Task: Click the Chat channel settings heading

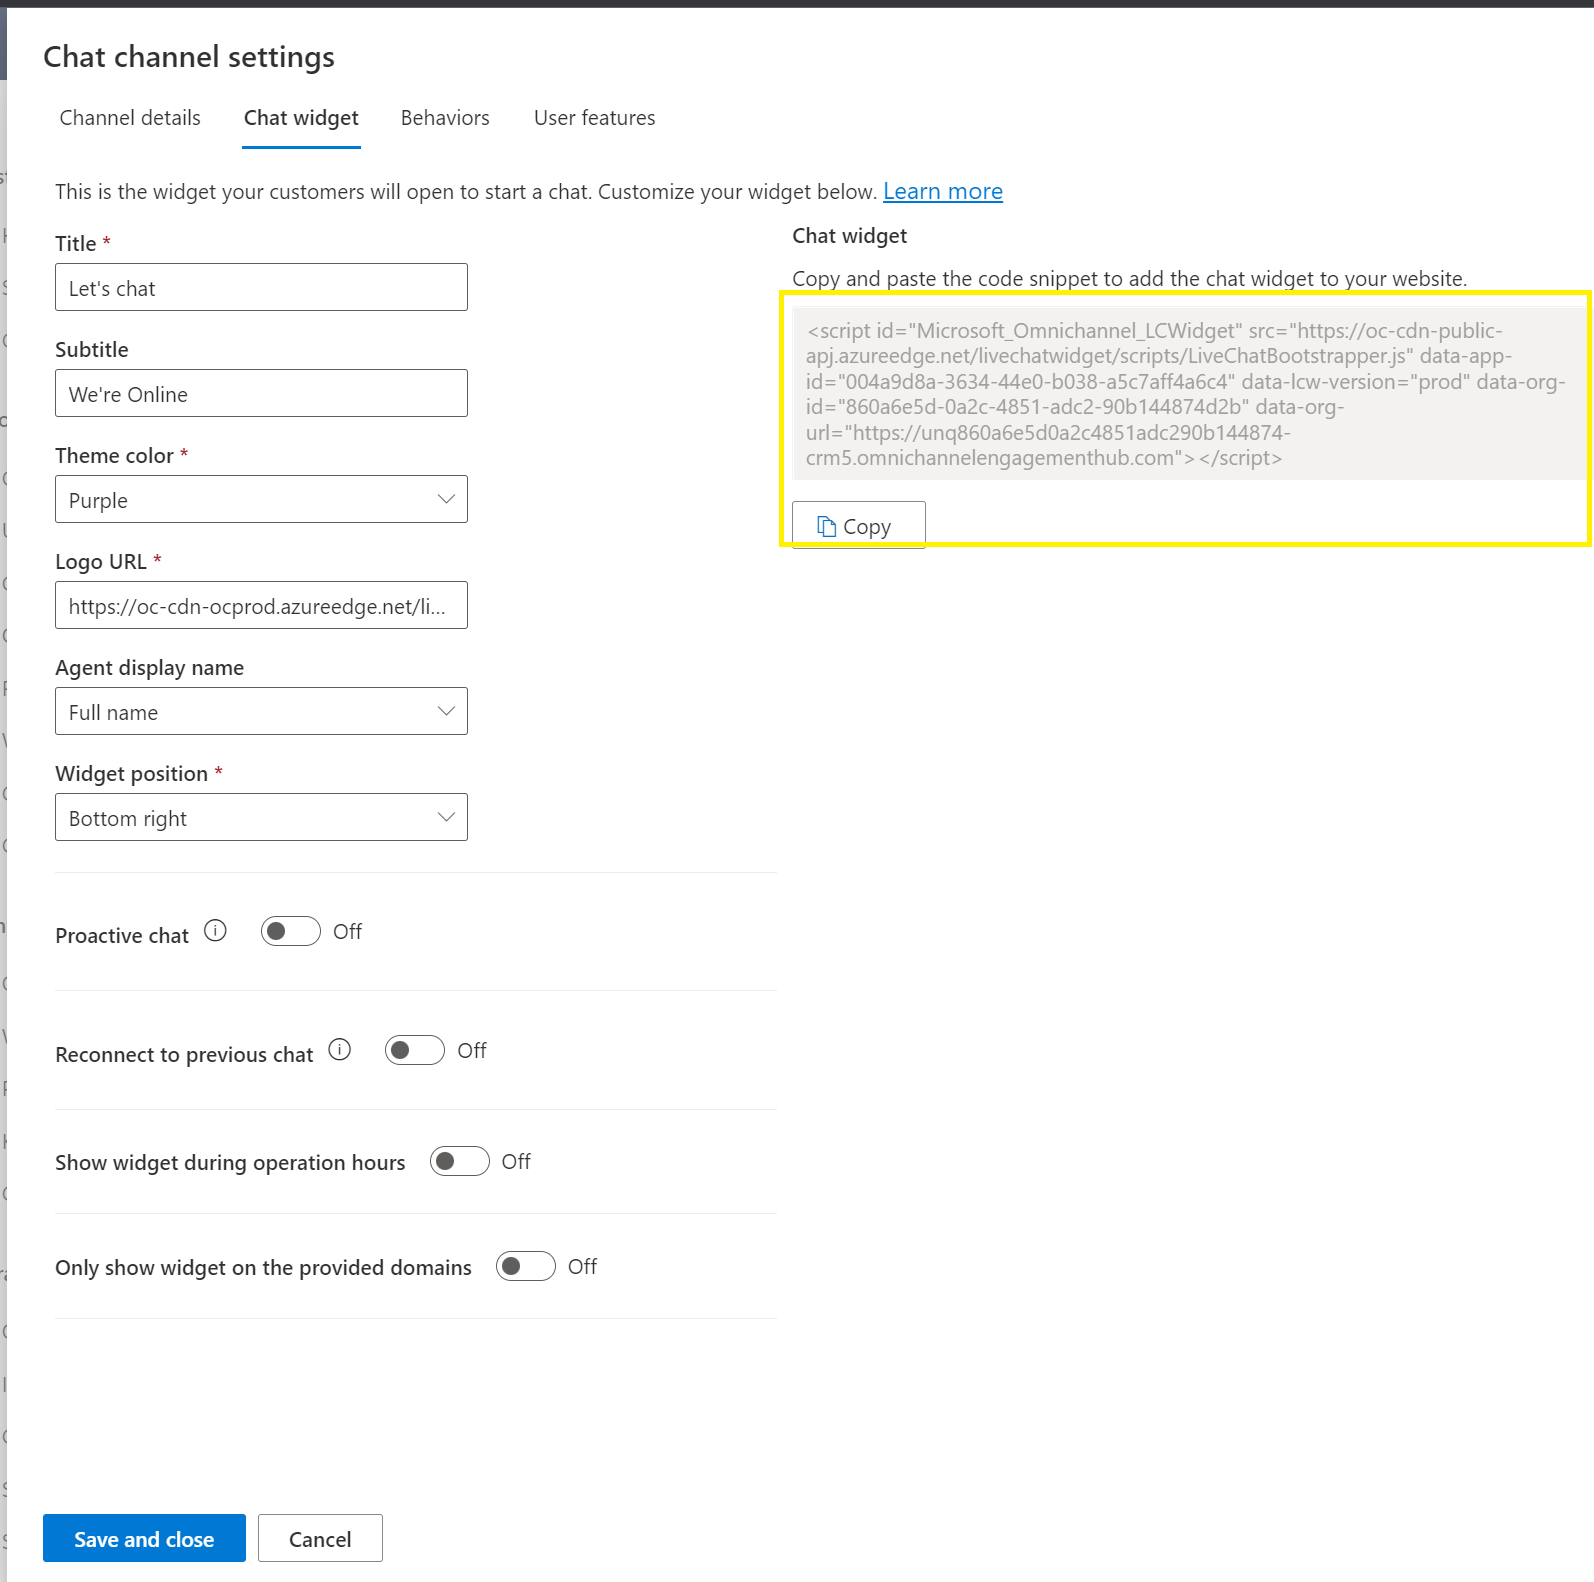Action: pos(189,57)
